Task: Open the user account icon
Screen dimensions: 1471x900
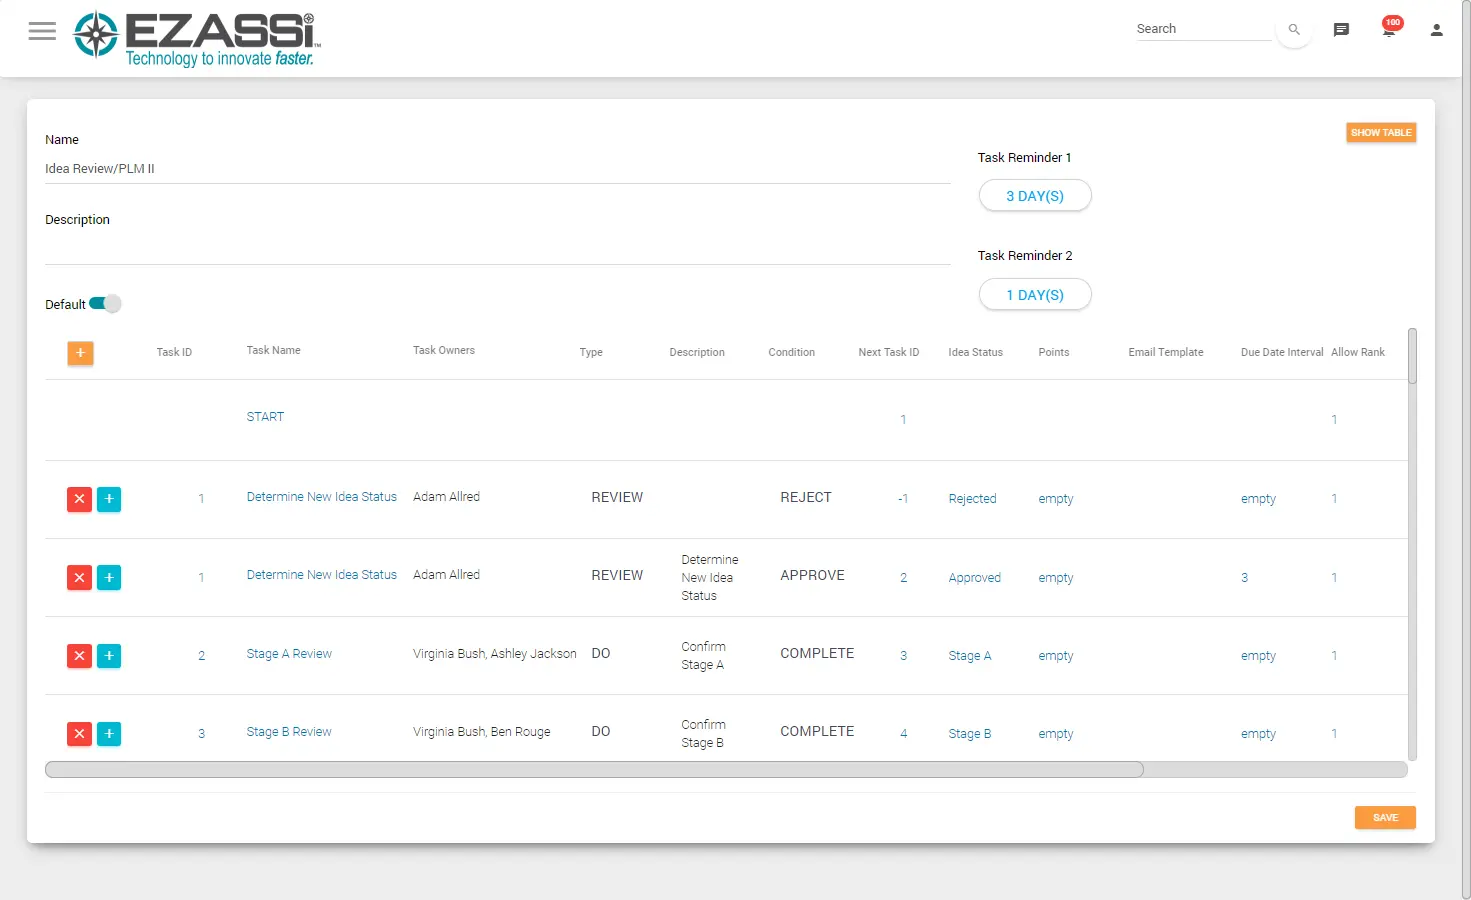Action: [1437, 30]
